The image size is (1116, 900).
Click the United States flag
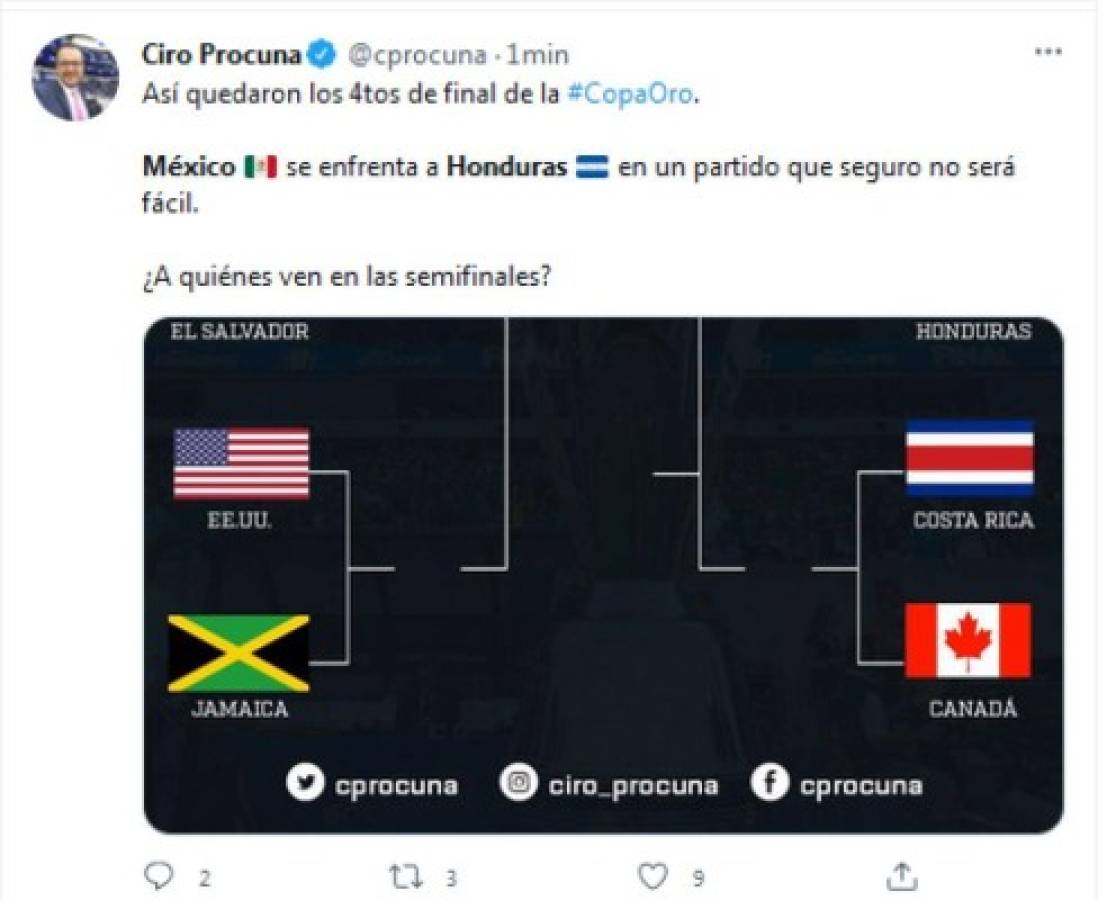[241, 462]
